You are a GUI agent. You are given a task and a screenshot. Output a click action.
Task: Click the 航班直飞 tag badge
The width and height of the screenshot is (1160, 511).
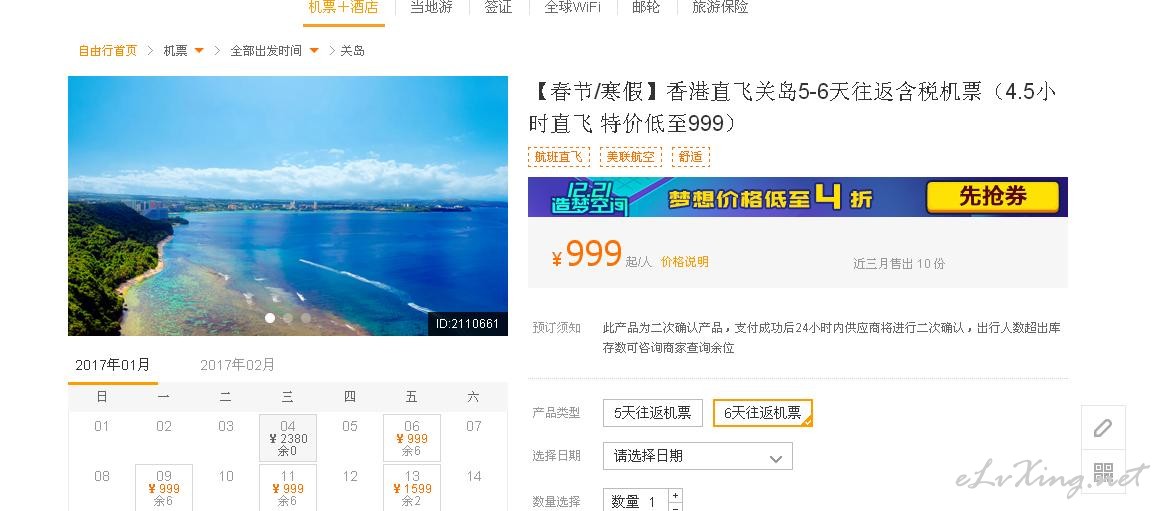click(559, 157)
